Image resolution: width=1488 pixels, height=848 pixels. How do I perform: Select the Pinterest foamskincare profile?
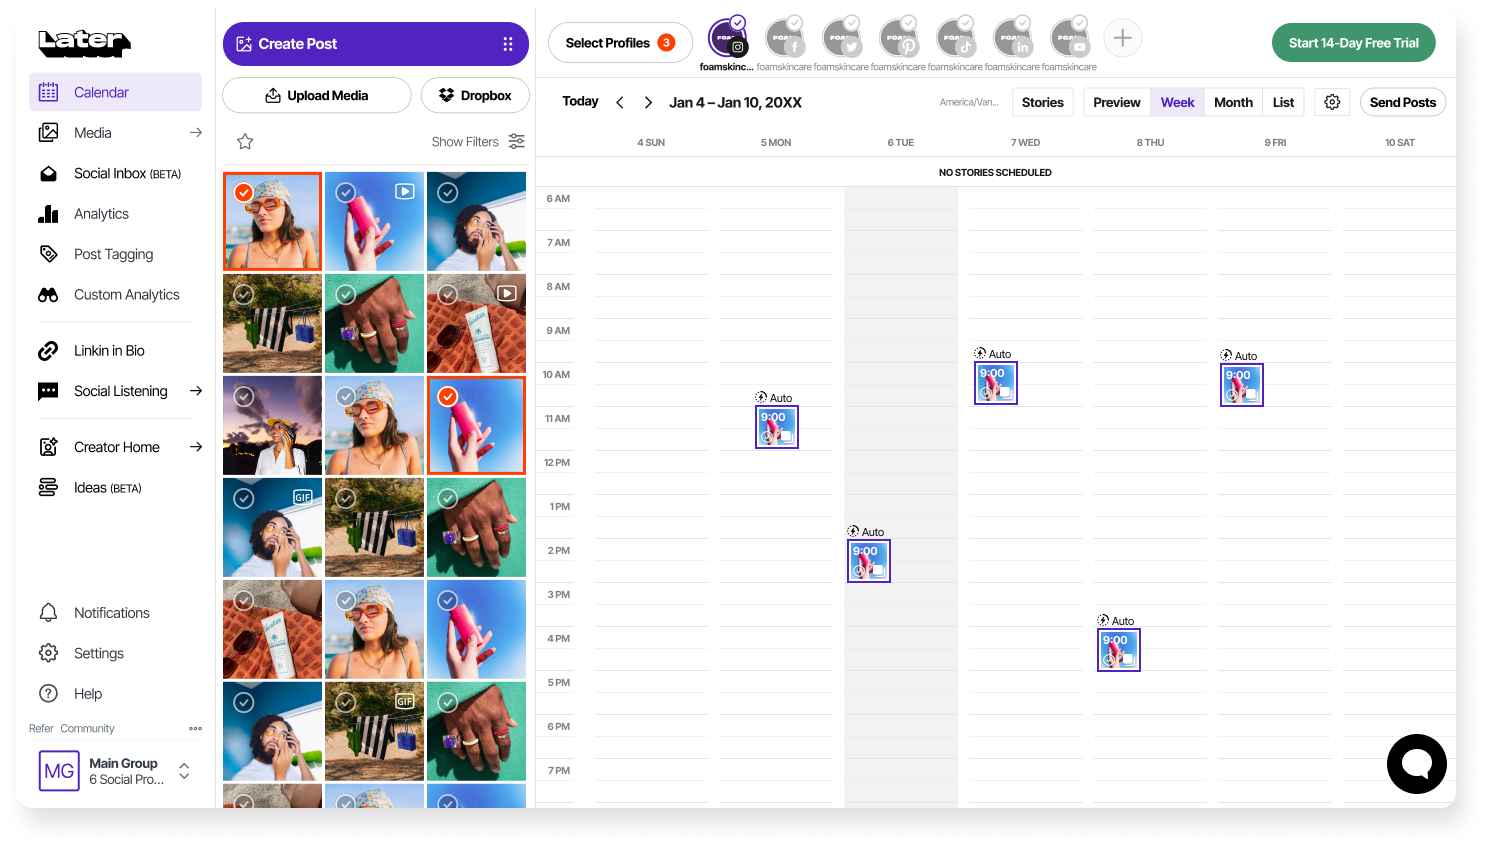[898, 38]
